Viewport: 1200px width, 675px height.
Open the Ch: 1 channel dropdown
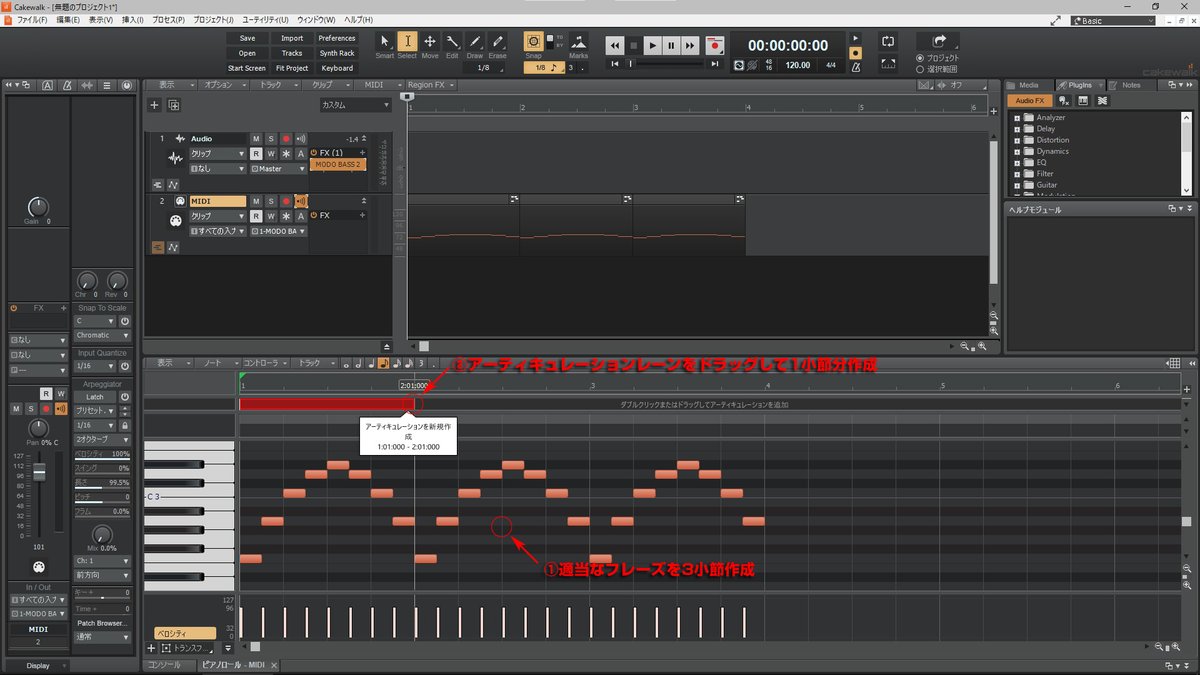point(102,561)
